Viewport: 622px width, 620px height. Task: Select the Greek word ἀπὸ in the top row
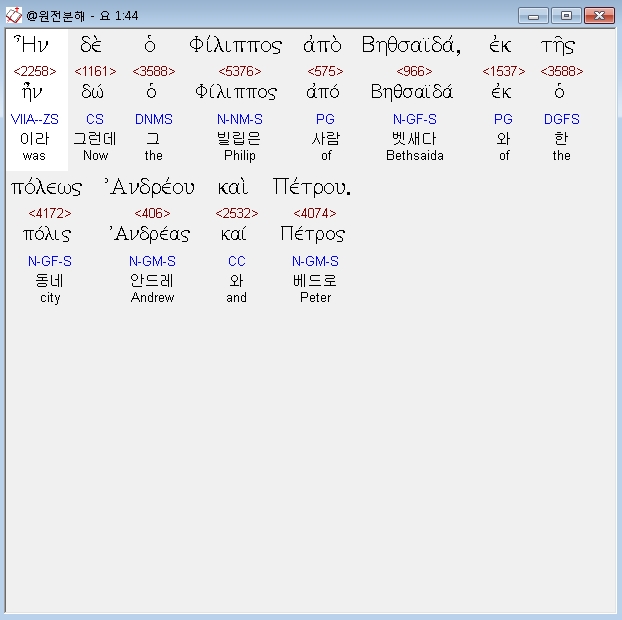[x=322, y=44]
